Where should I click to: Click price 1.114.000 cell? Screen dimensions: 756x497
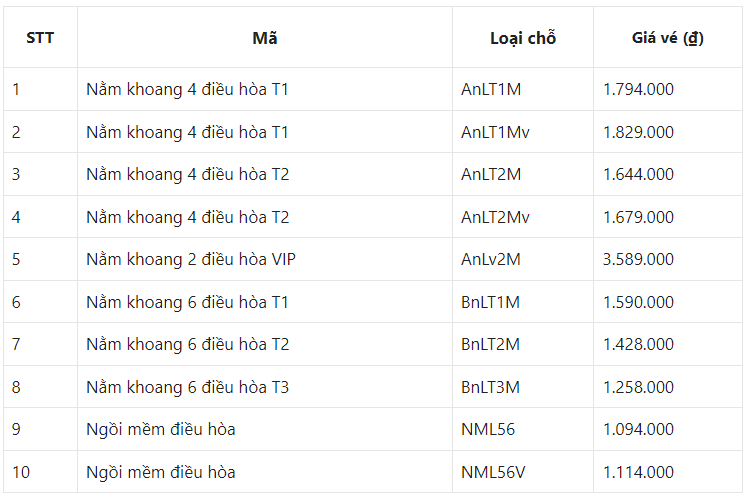(x=638, y=472)
